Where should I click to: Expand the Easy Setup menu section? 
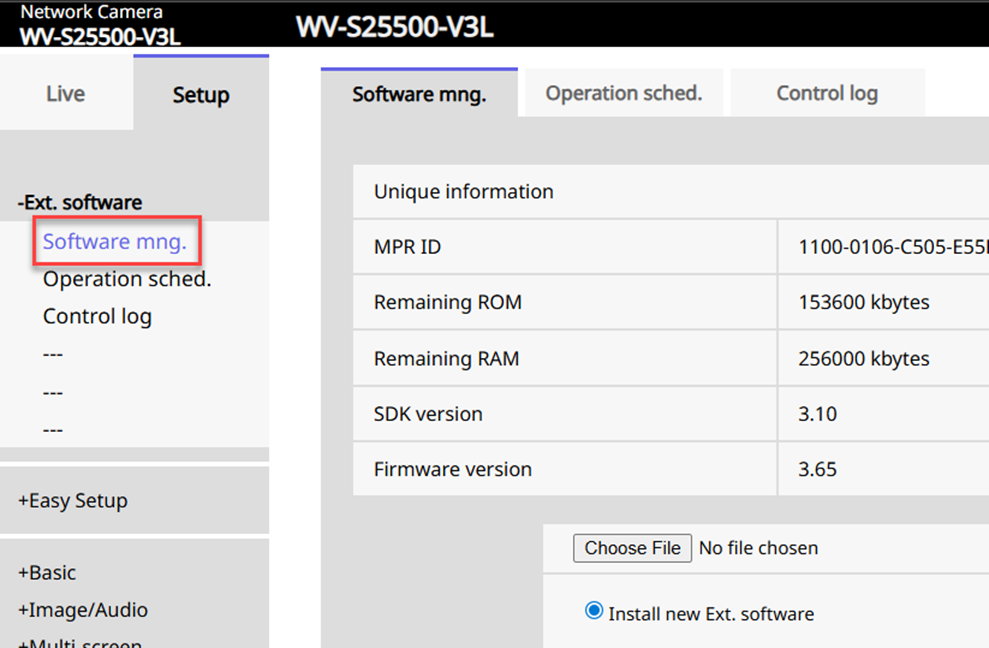(73, 500)
